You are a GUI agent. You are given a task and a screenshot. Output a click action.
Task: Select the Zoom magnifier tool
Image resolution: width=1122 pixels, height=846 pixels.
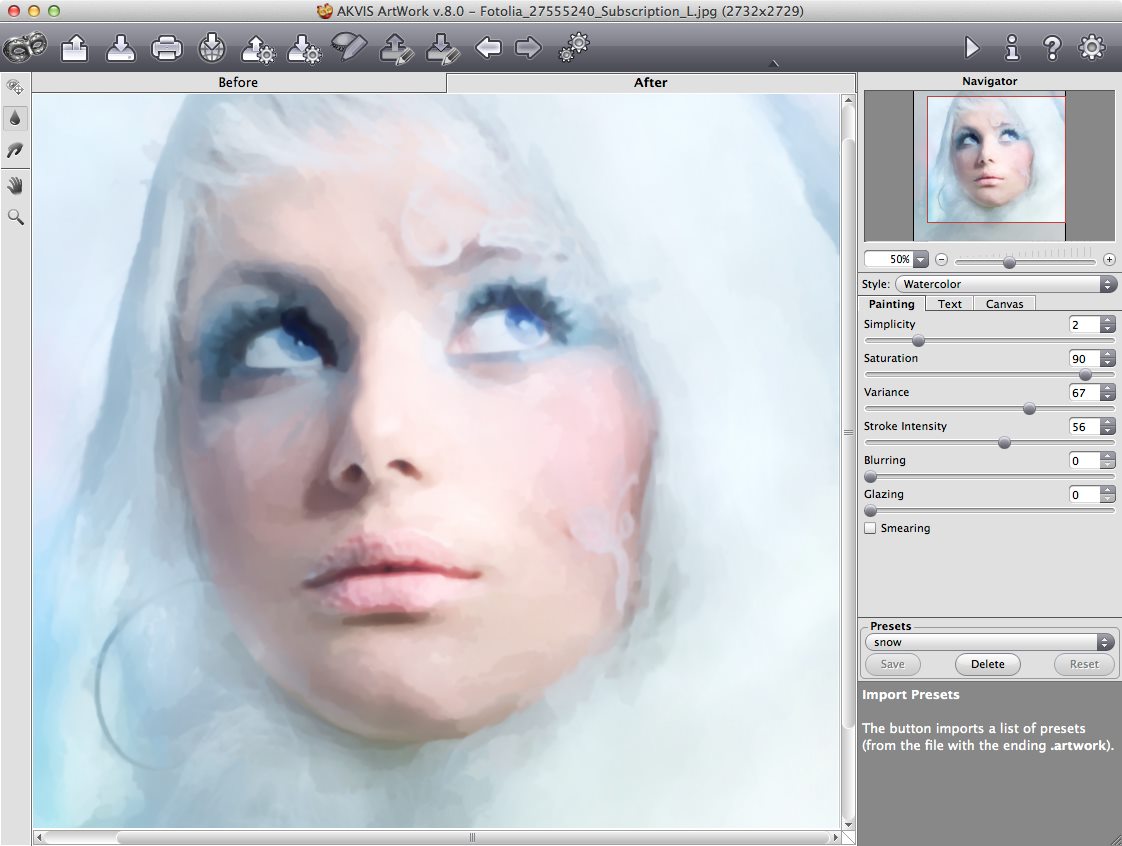[16, 217]
